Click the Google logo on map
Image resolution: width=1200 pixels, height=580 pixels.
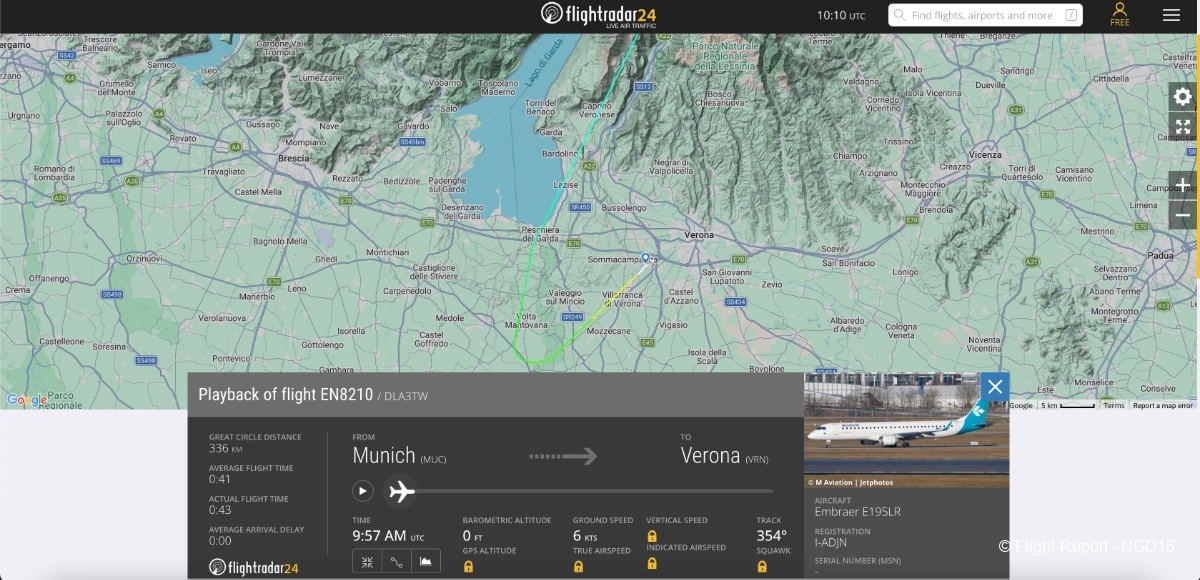coord(27,400)
